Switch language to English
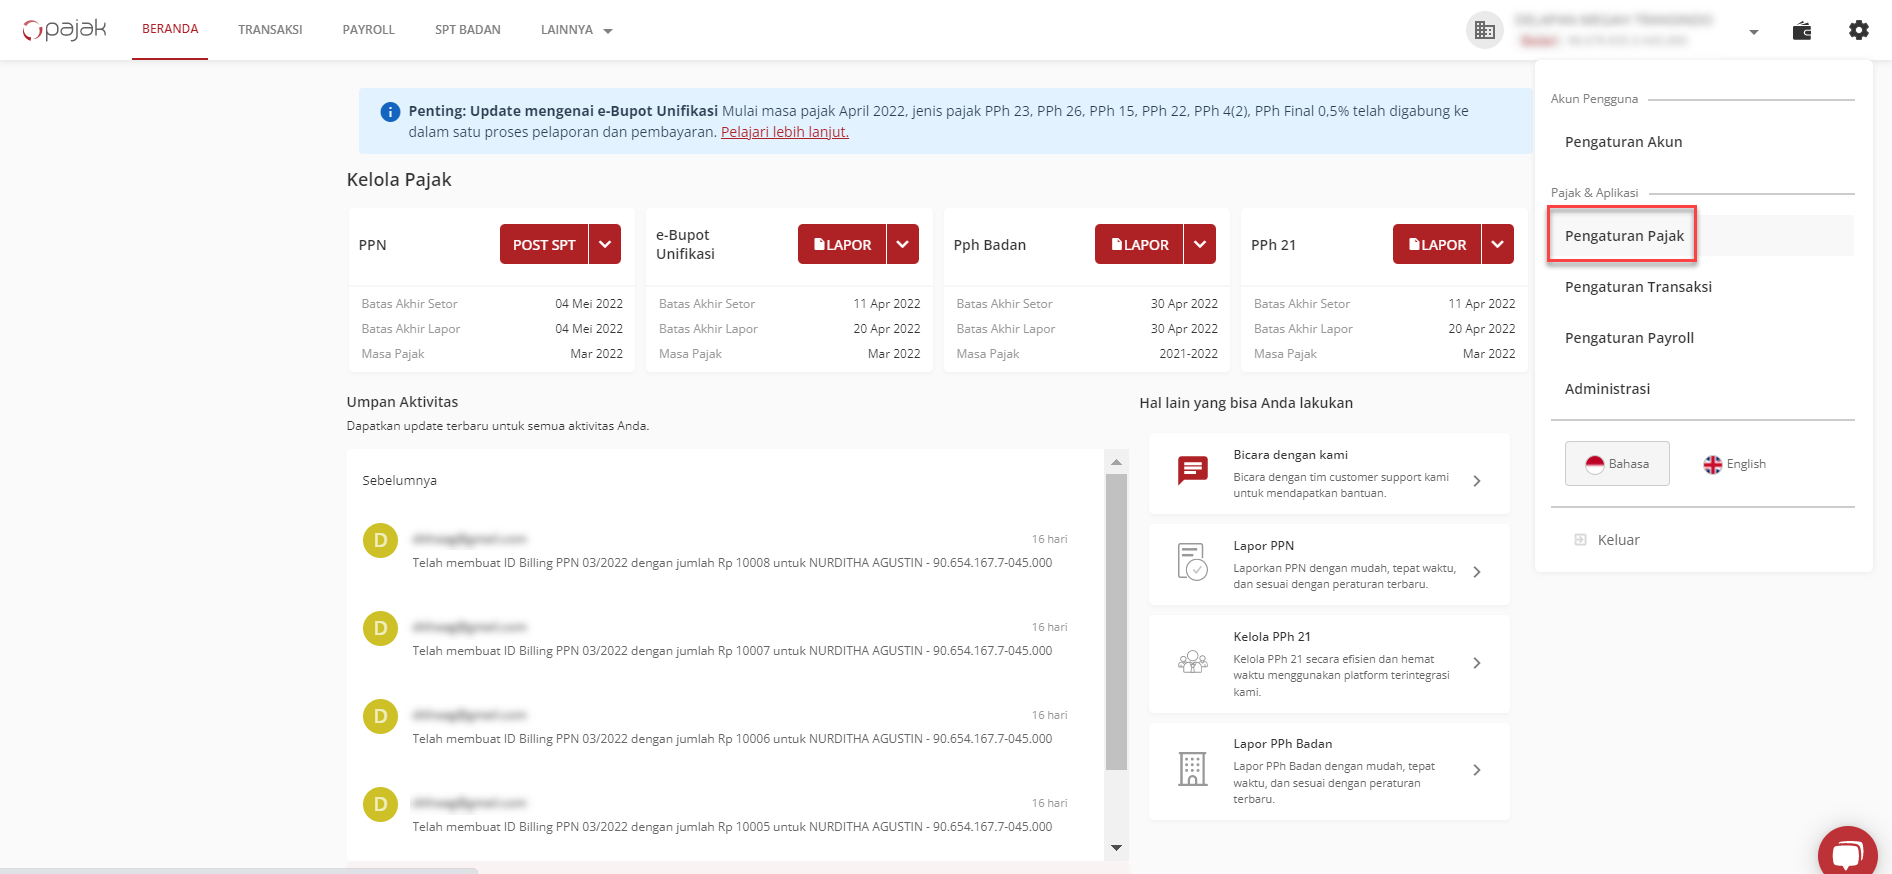 1735,464
